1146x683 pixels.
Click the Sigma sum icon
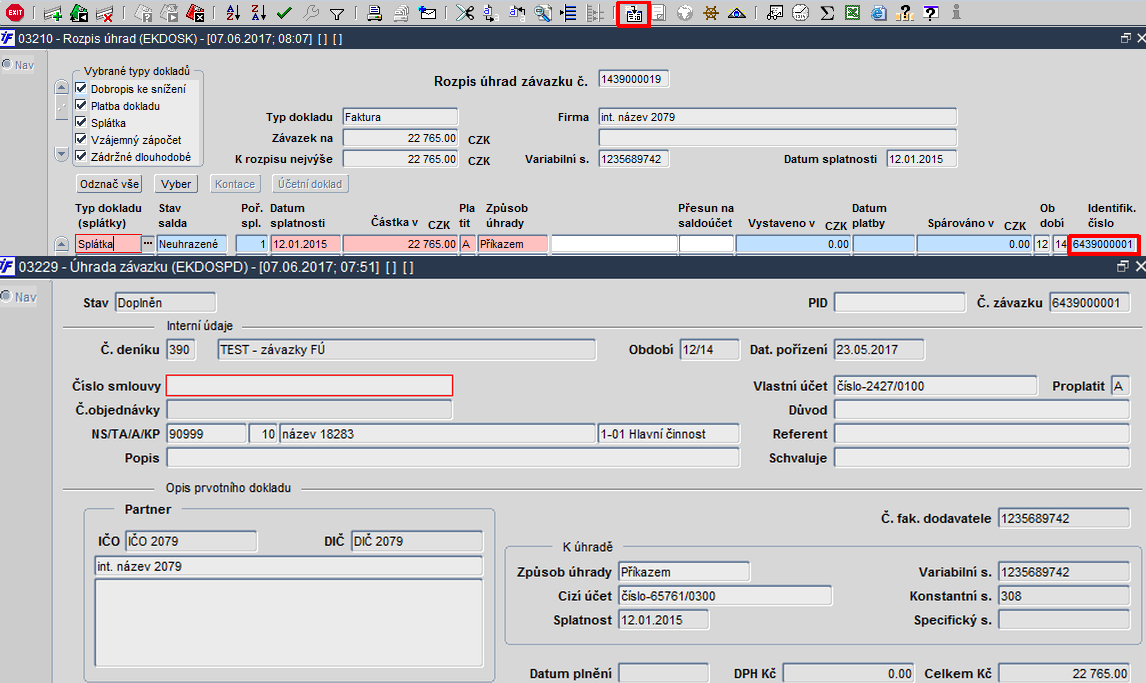[x=827, y=12]
